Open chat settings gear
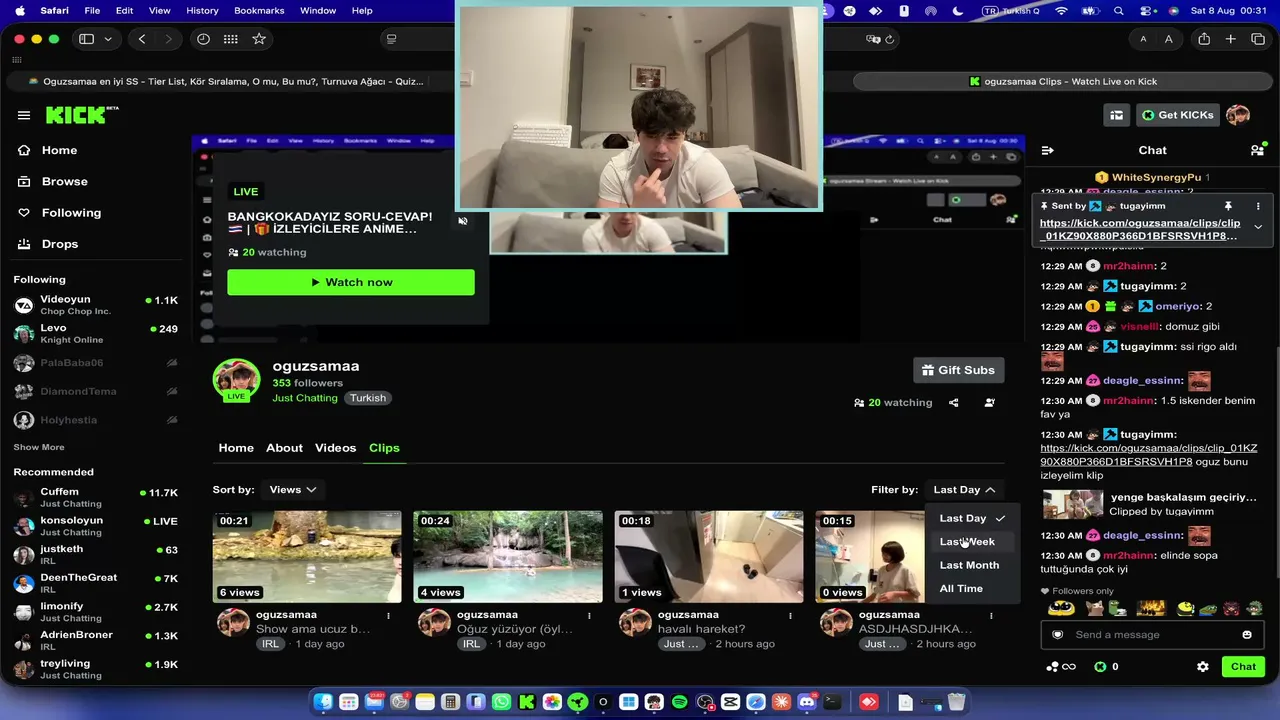Image resolution: width=1280 pixels, height=720 pixels. point(1203,667)
